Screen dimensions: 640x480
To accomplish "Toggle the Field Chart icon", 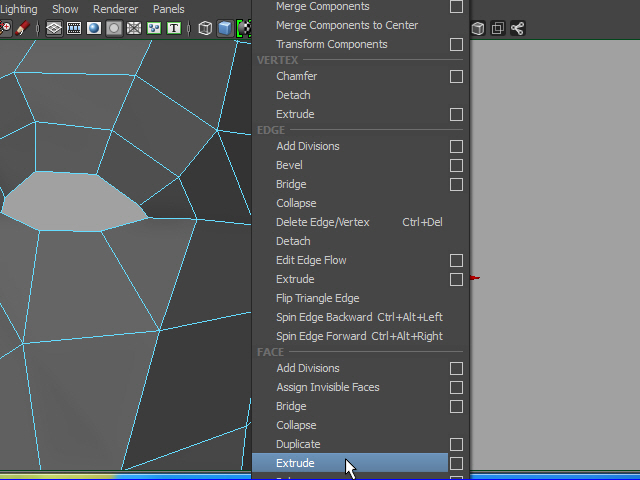I will [x=134, y=28].
